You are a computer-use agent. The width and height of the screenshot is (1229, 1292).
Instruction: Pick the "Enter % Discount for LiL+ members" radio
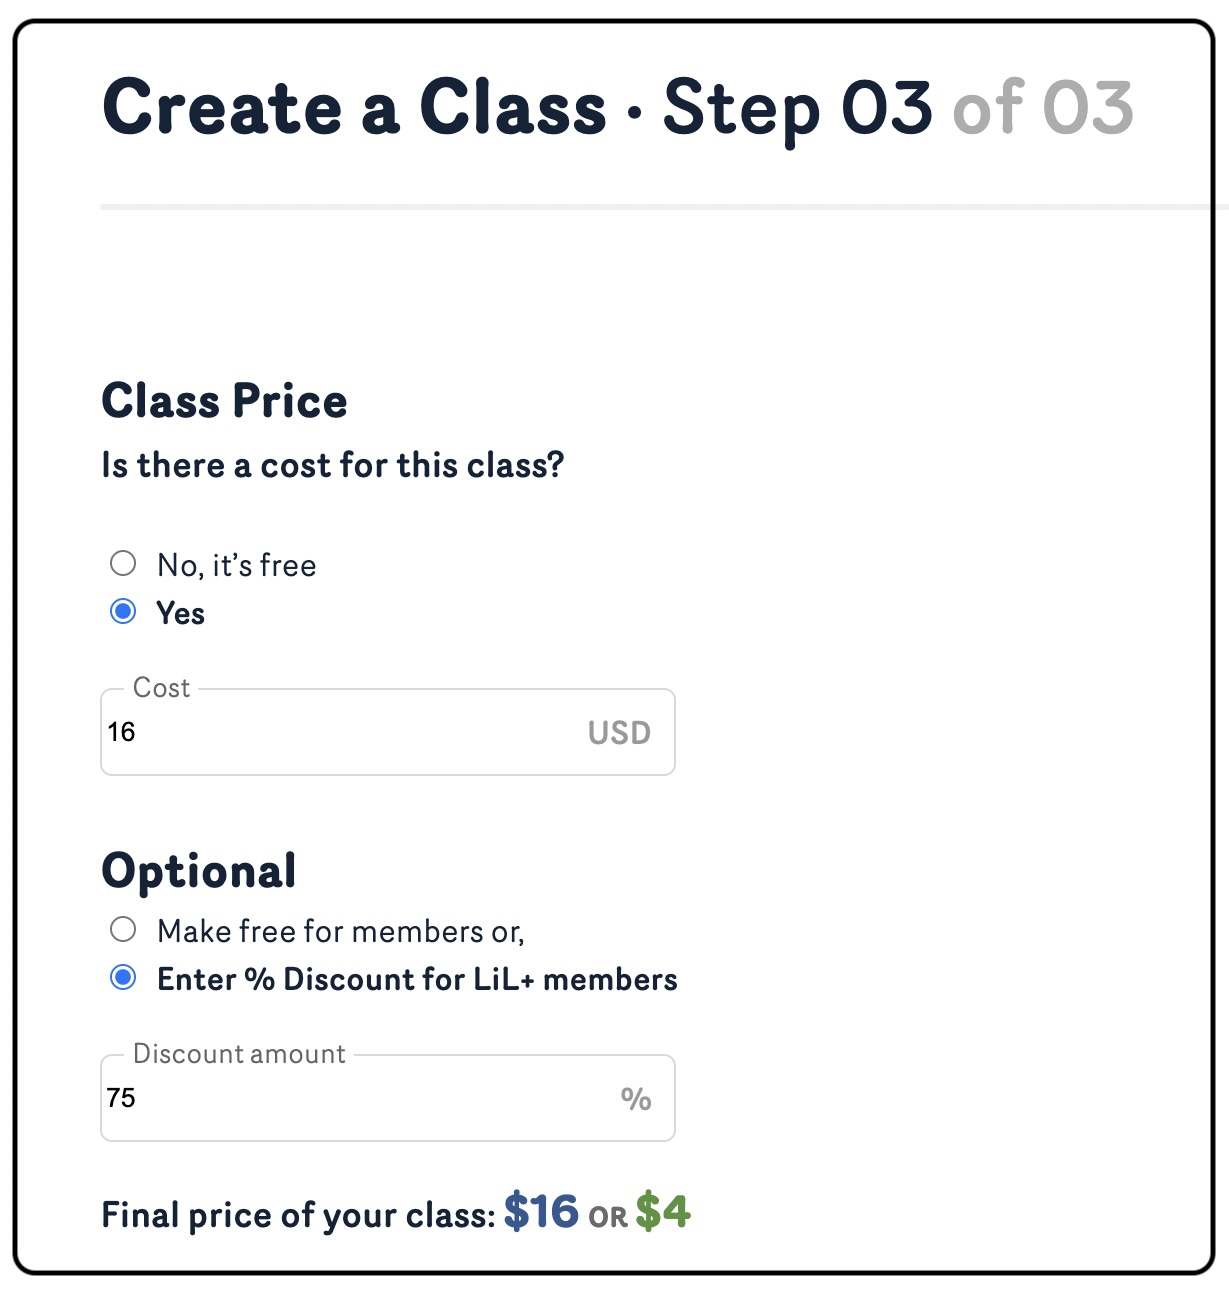click(x=123, y=978)
